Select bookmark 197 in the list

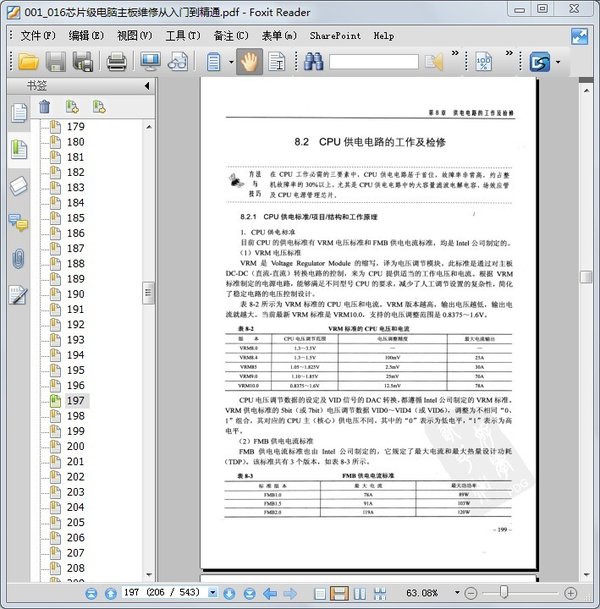76,400
